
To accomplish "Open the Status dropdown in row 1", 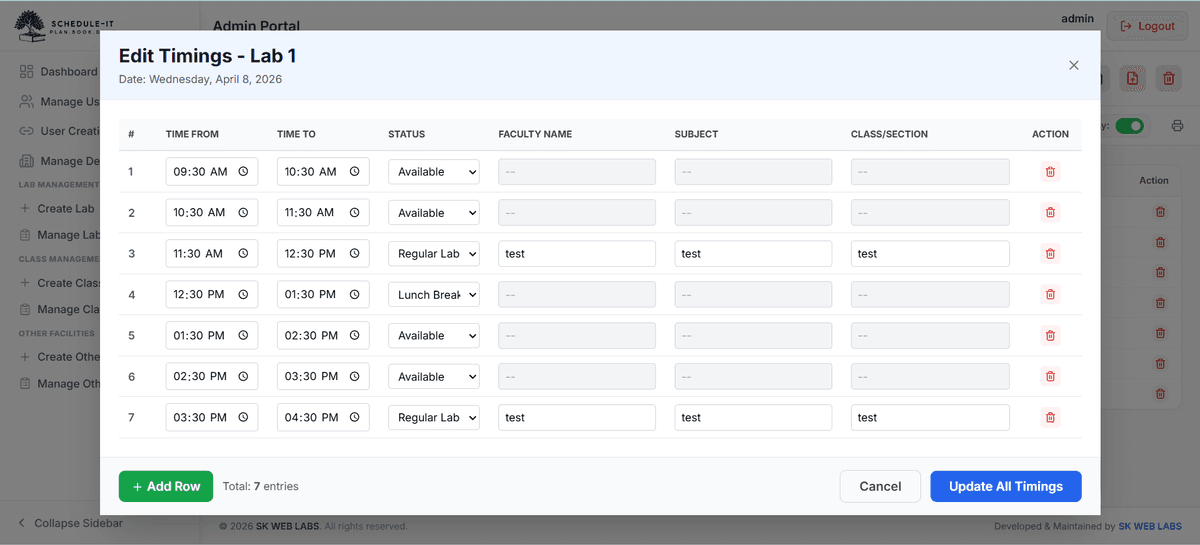I will coord(434,172).
